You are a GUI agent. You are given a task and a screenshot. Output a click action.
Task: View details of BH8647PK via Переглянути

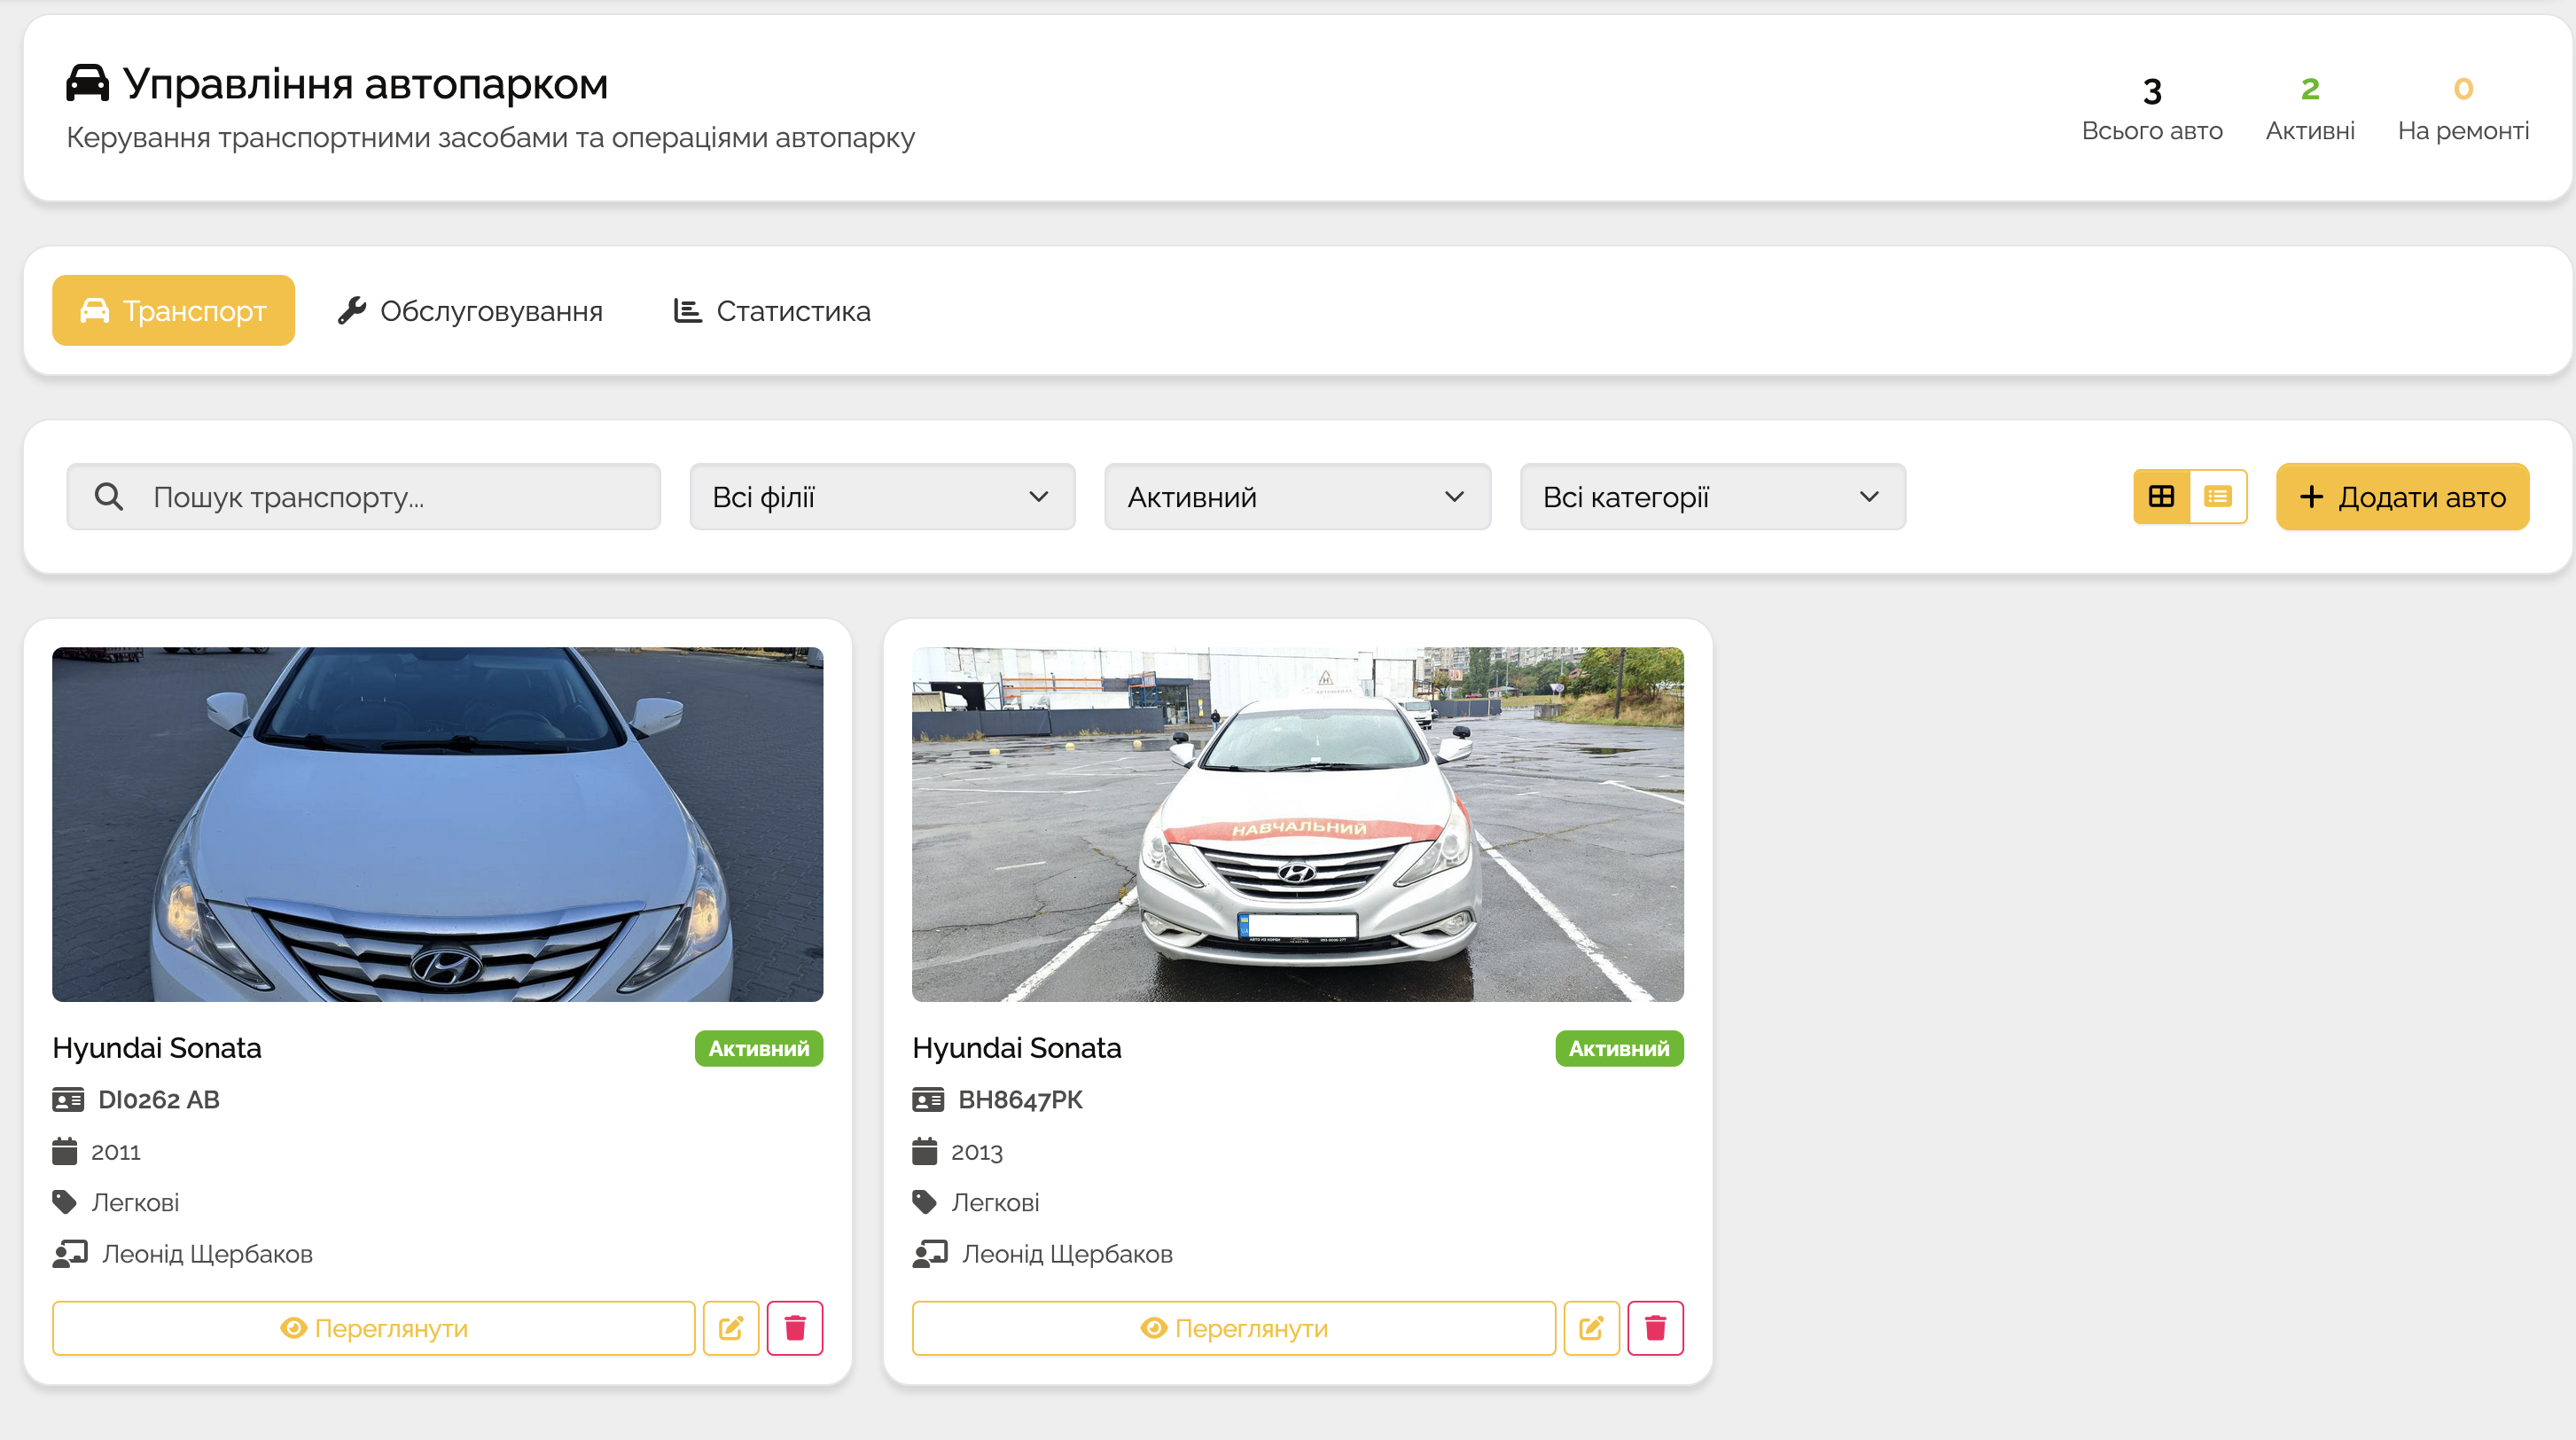pos(1233,1328)
